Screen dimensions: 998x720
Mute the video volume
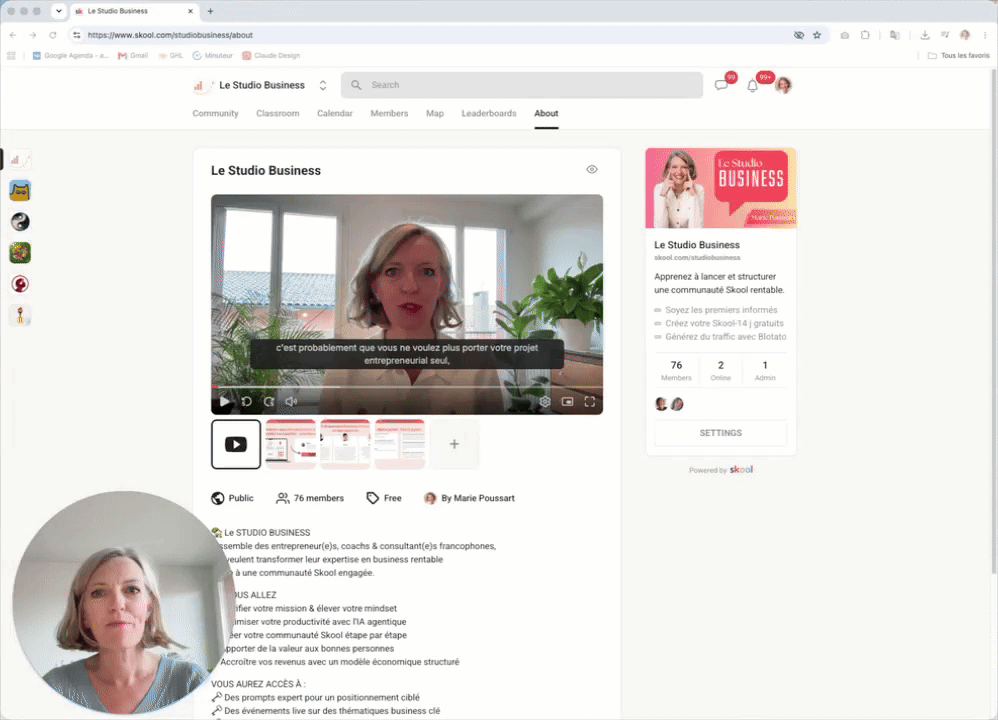[291, 402]
